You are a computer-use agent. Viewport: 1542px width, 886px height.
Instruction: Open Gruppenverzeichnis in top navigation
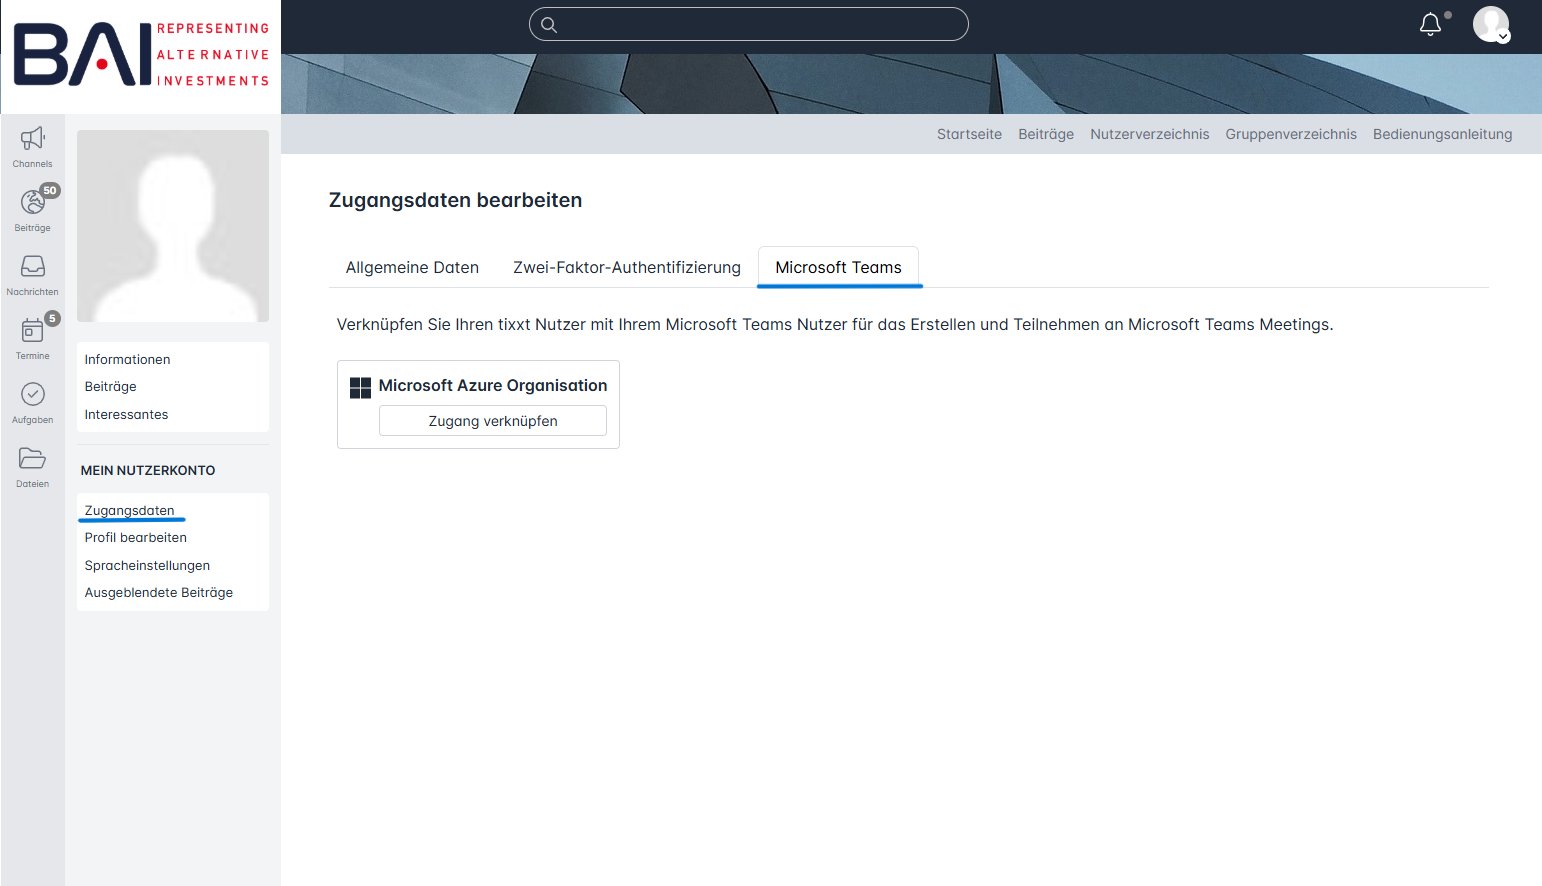[x=1290, y=135]
